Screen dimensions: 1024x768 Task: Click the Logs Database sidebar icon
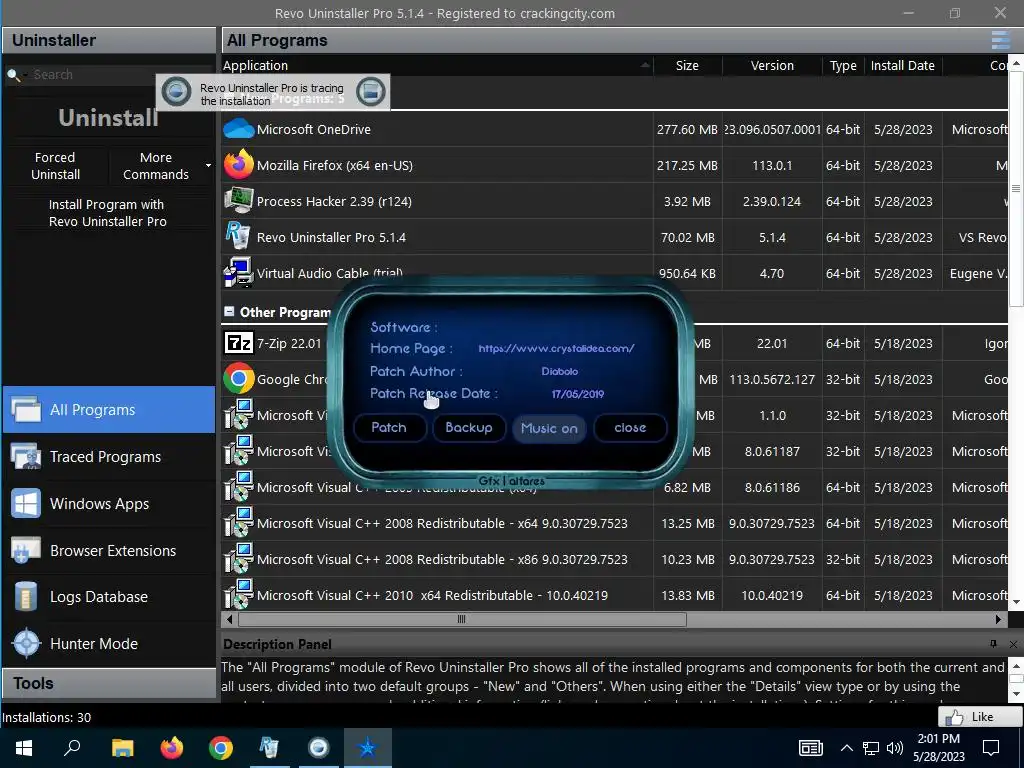[26, 597]
